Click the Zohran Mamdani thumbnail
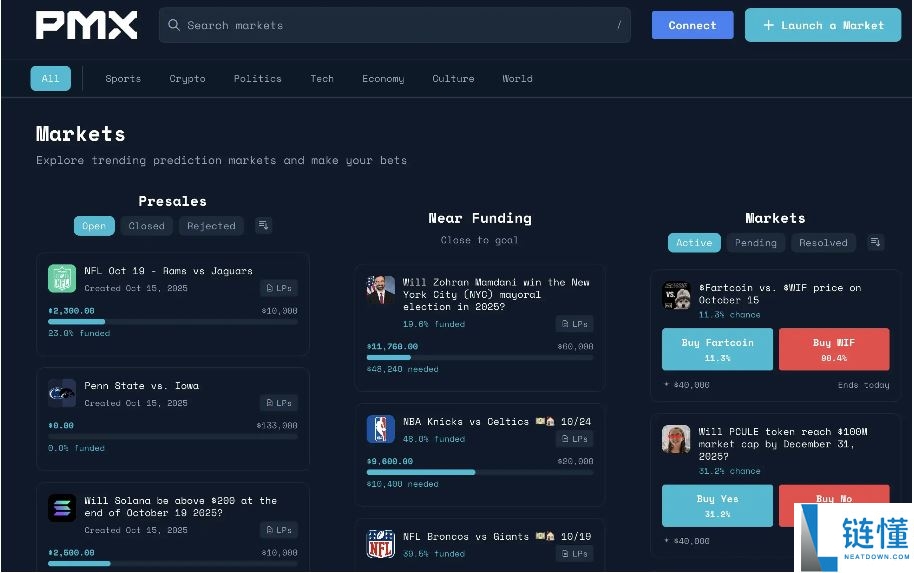 click(381, 290)
